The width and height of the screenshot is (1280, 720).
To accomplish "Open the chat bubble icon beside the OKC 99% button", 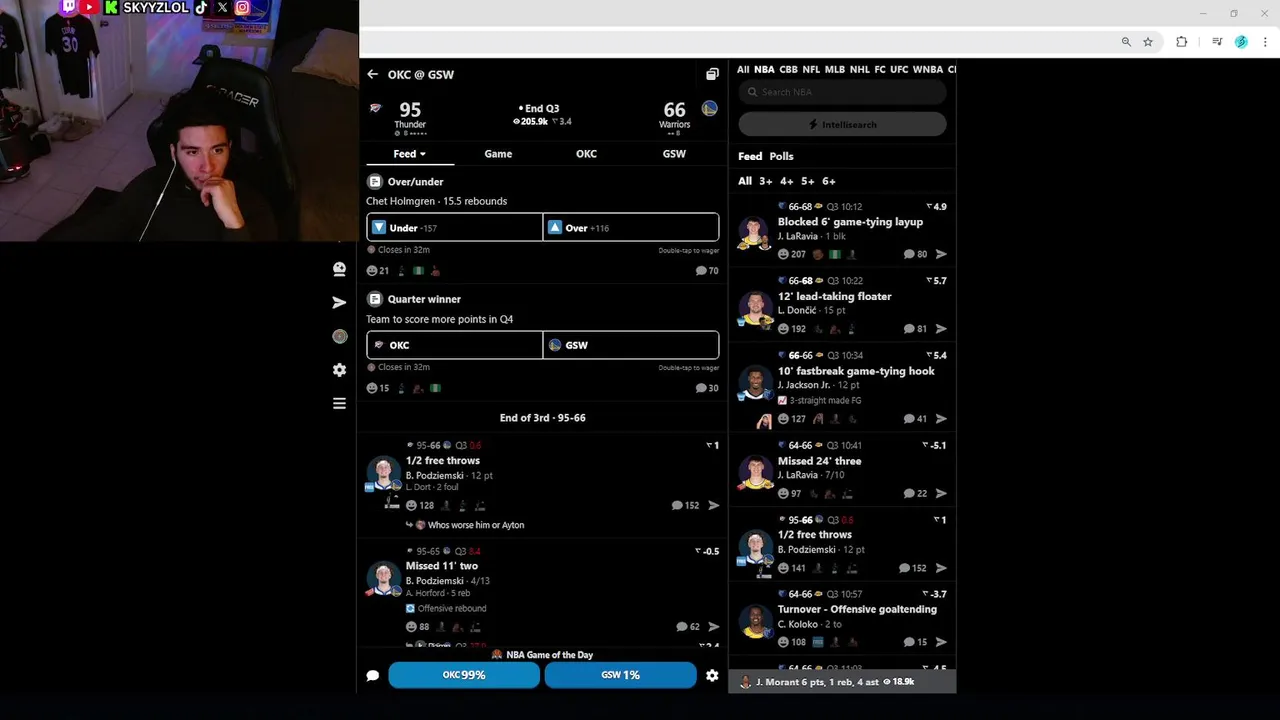I will pos(372,676).
